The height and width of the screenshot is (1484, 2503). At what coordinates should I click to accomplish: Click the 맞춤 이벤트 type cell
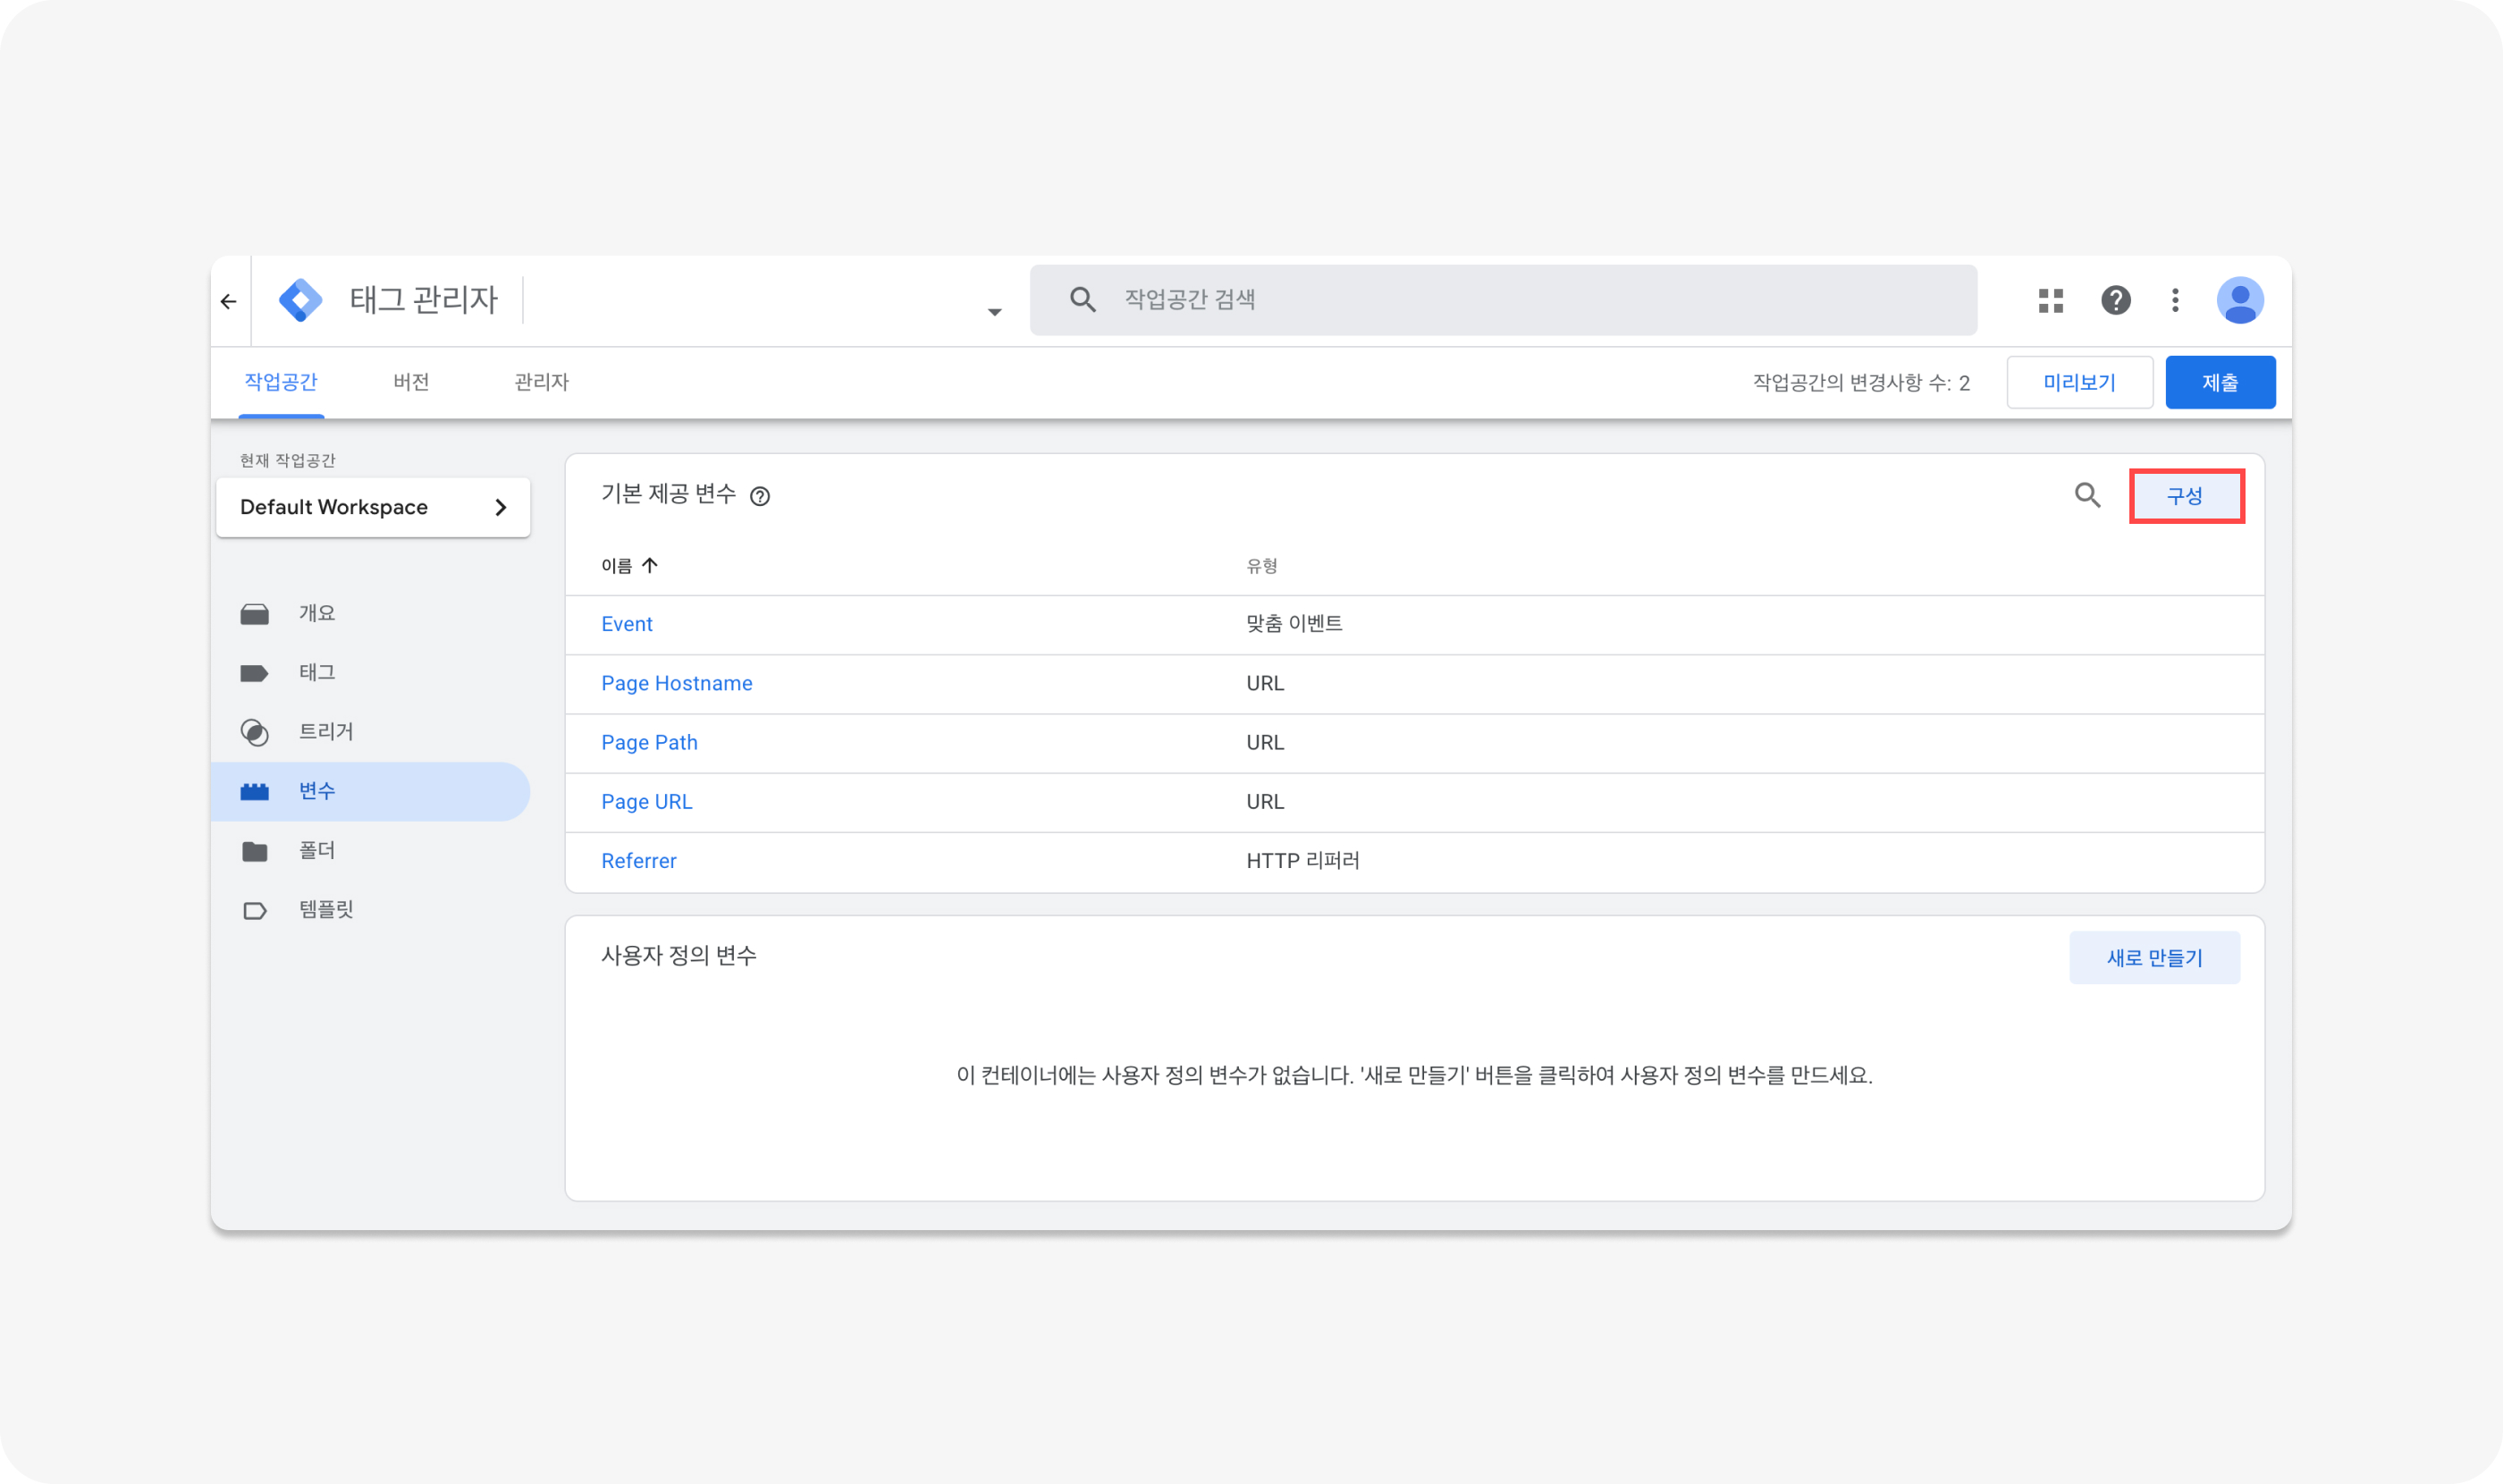click(x=1294, y=624)
